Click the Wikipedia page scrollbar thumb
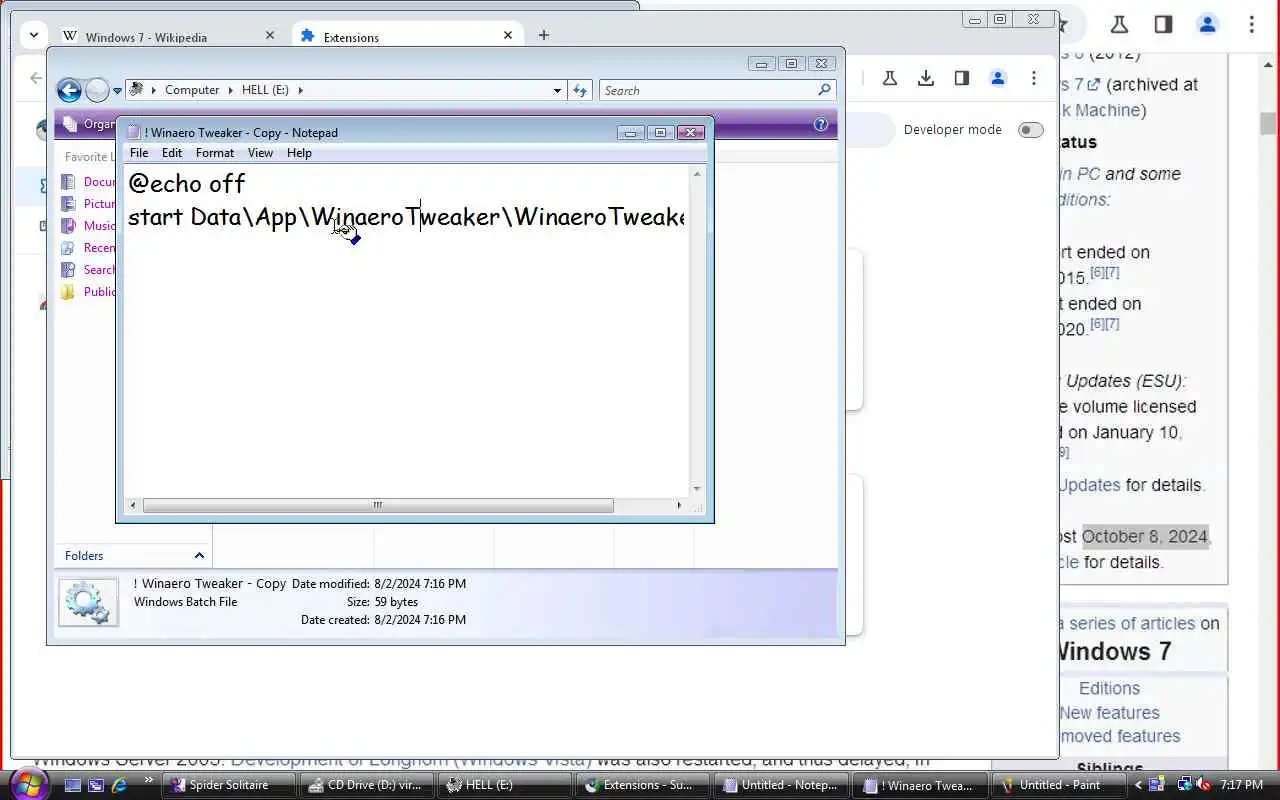This screenshot has height=800, width=1280. pyautogui.click(x=1268, y=124)
